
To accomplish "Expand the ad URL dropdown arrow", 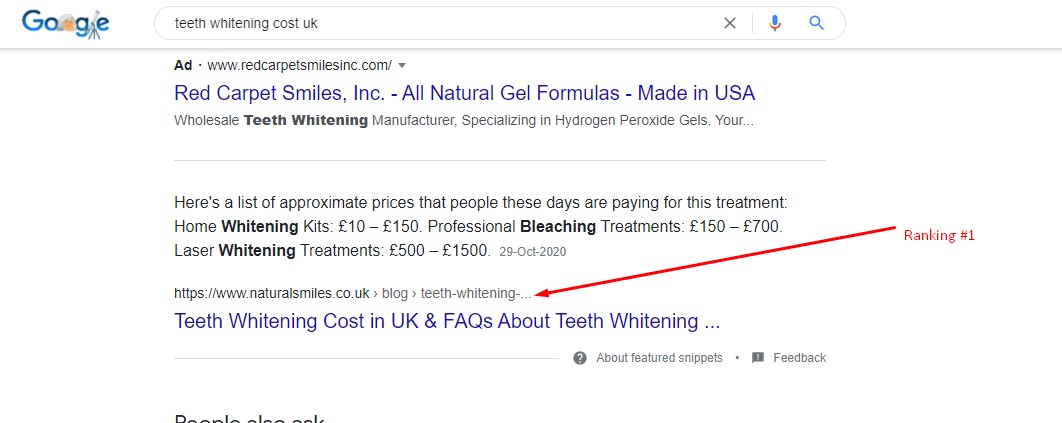I will (402, 65).
